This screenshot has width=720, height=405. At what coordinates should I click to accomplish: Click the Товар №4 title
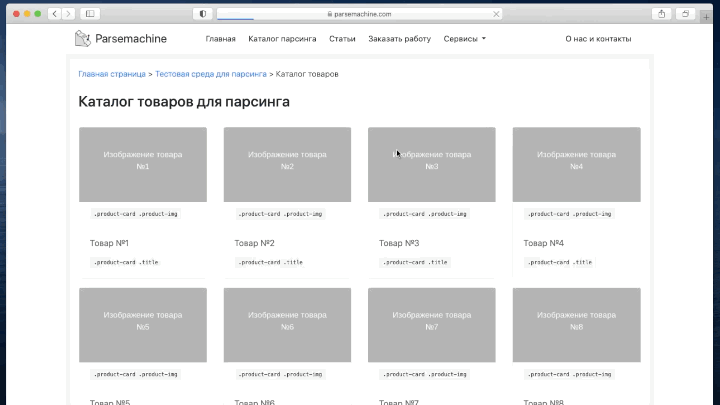(x=544, y=243)
